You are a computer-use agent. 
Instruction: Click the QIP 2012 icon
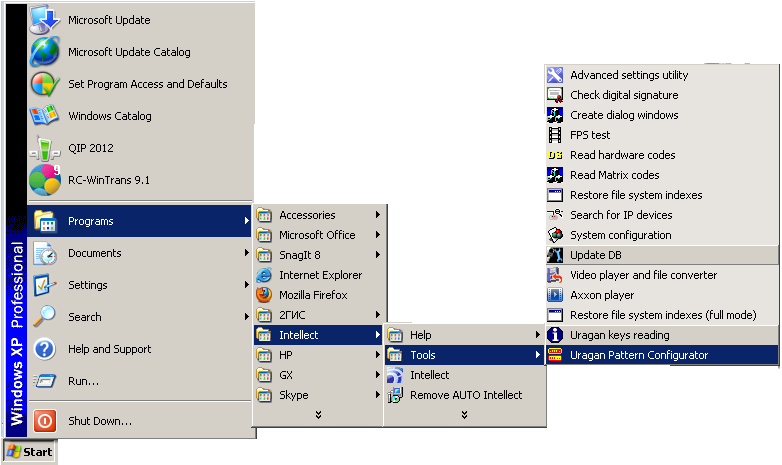point(45,148)
